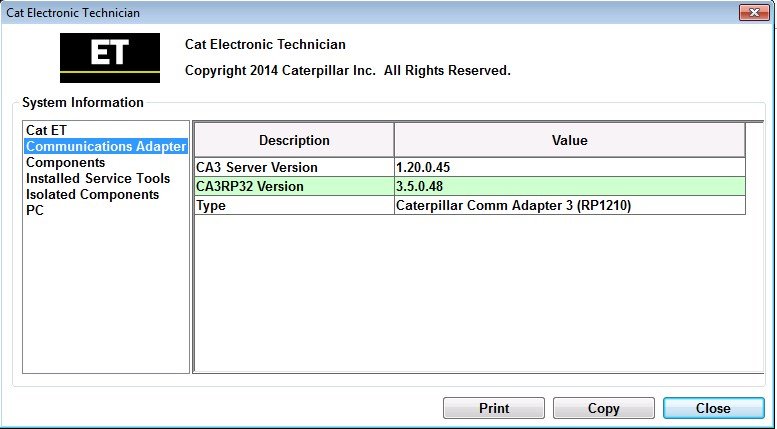Click the Print button
777x429 pixels.
coord(494,408)
